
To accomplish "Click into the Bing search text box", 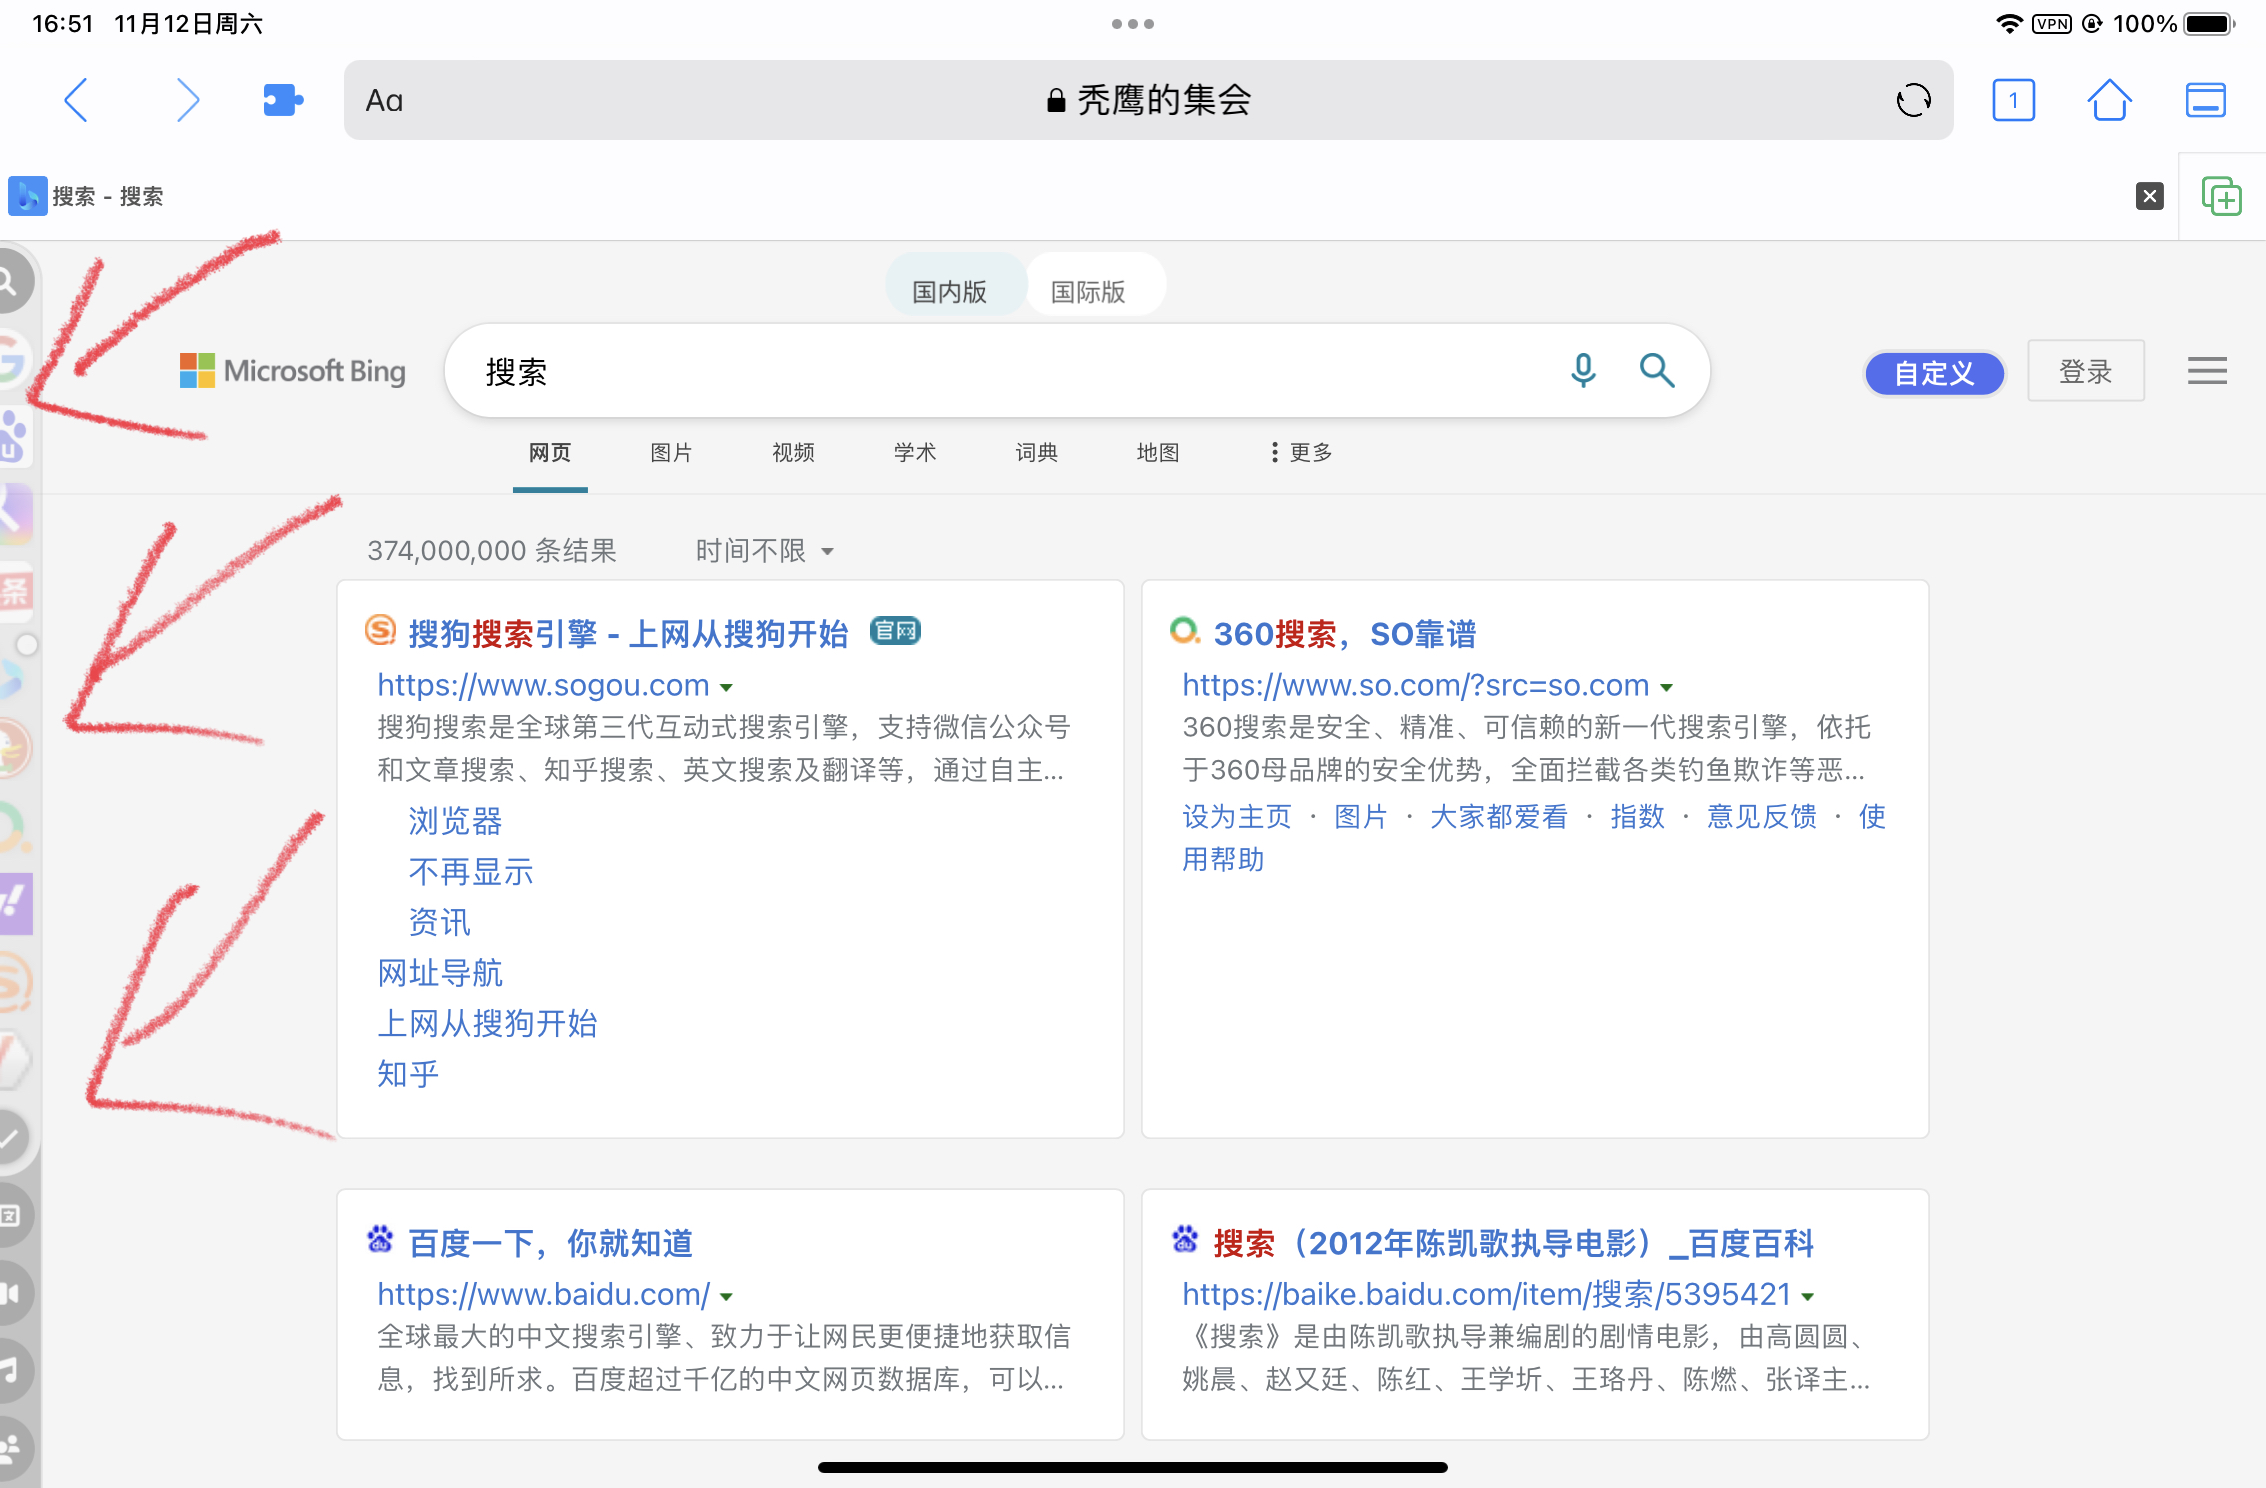I will (x=1000, y=371).
